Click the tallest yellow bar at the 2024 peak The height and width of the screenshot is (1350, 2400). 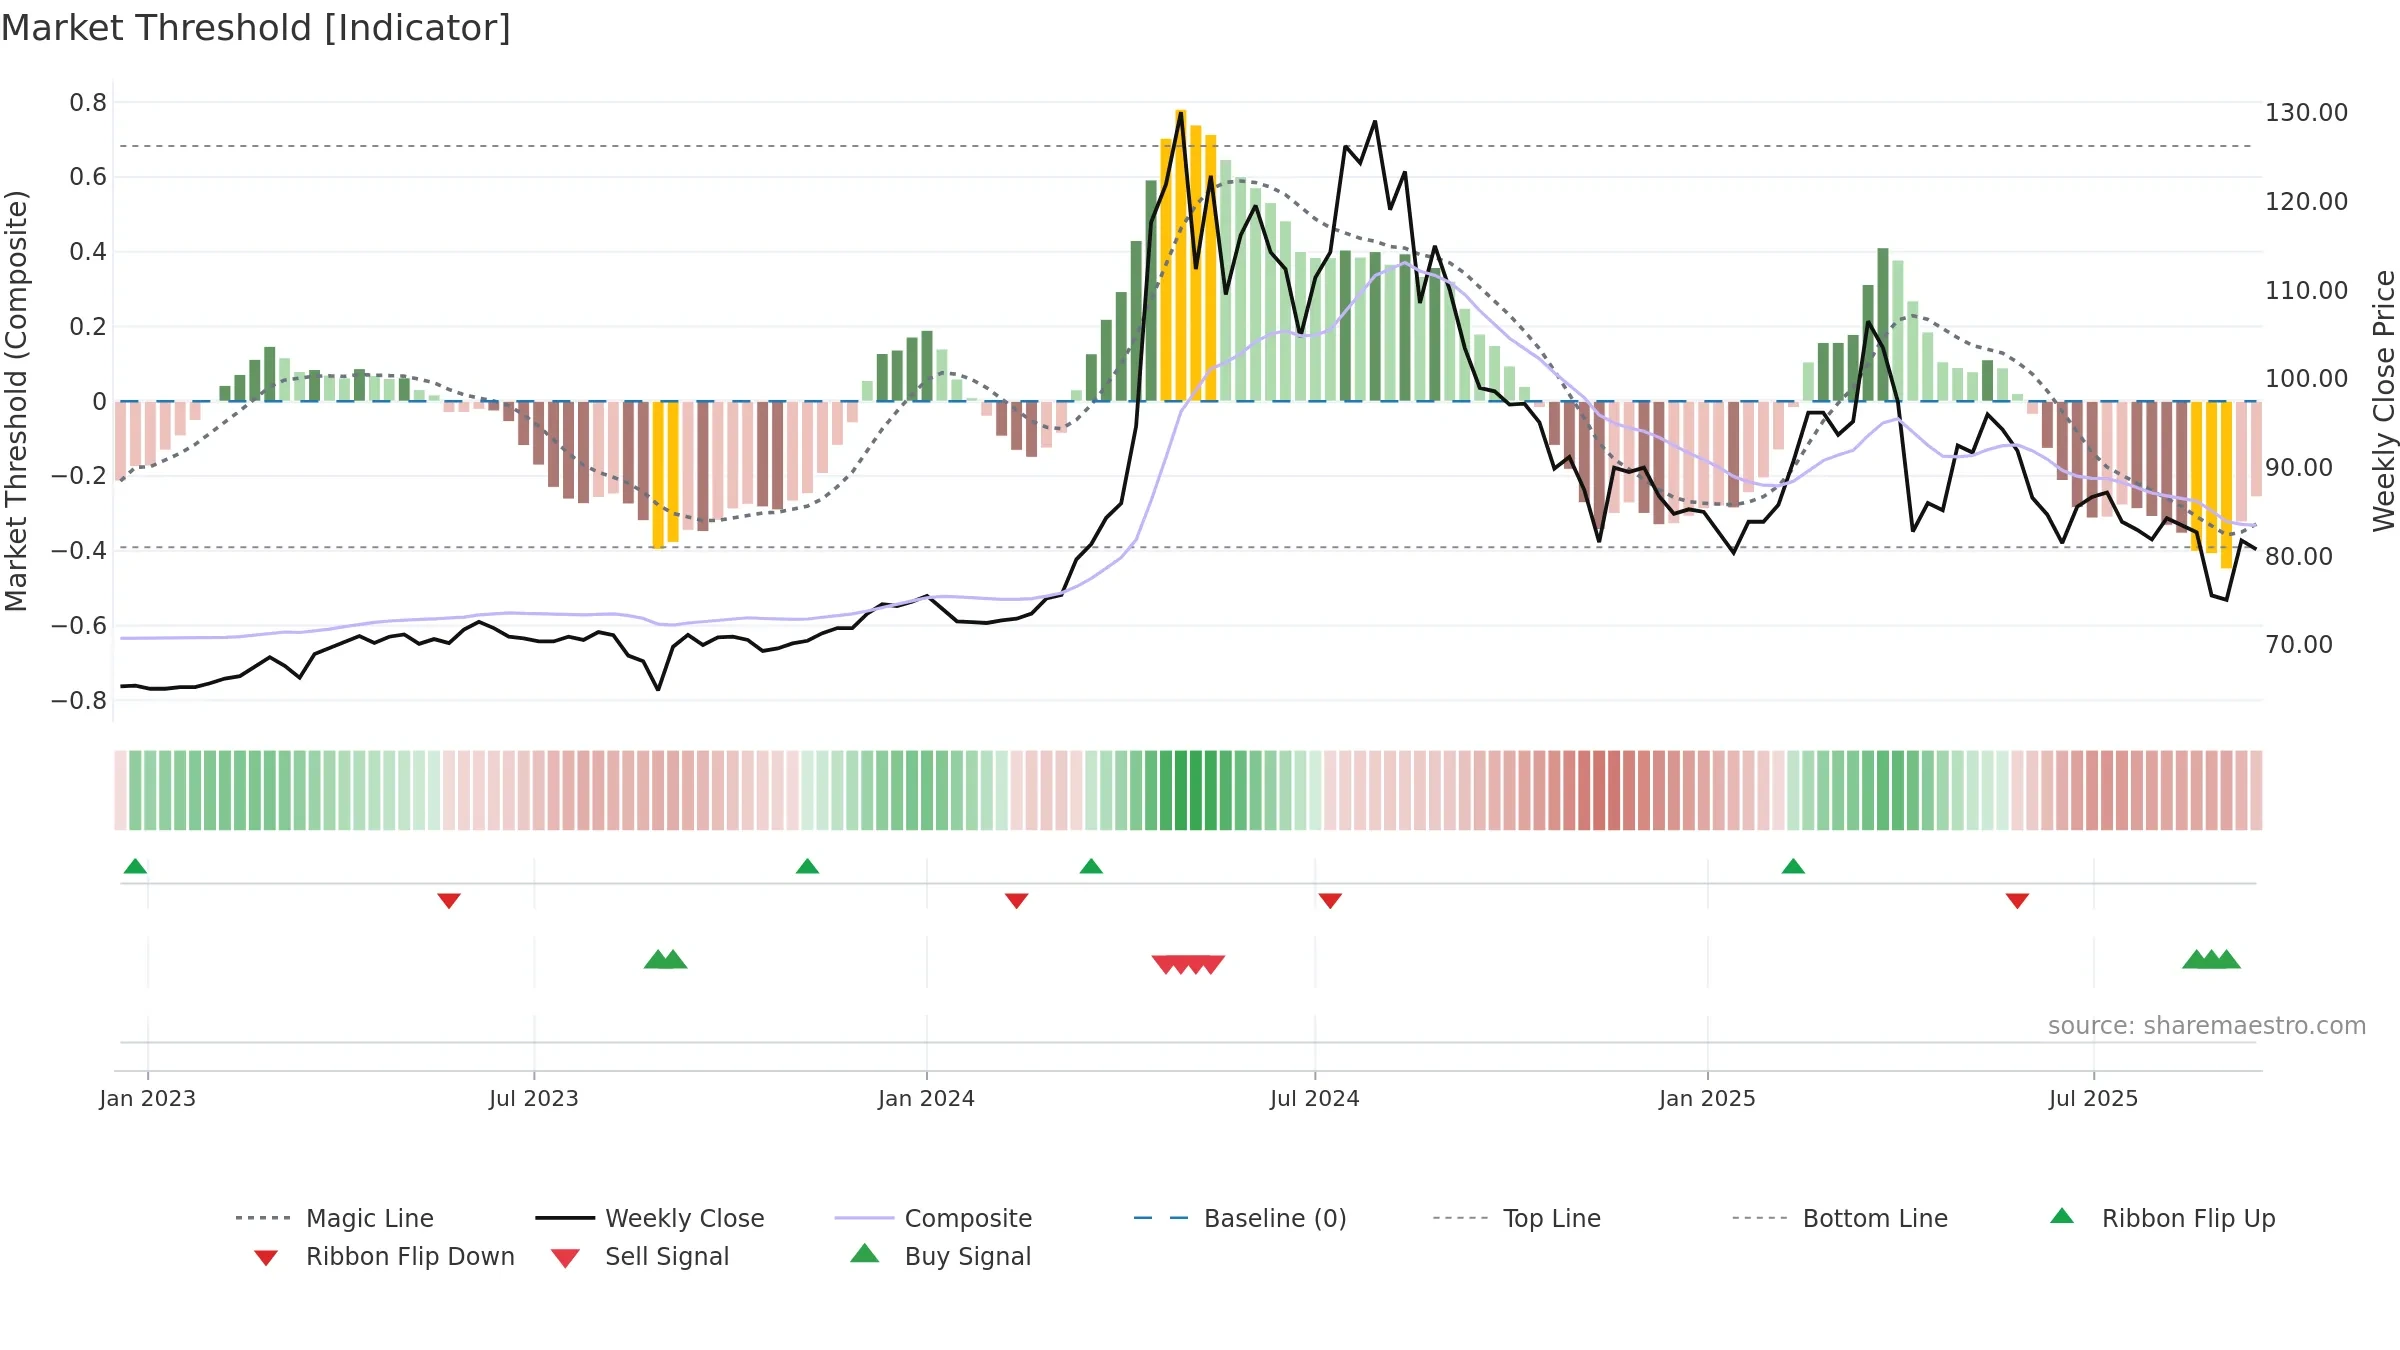pyautogui.click(x=1181, y=255)
